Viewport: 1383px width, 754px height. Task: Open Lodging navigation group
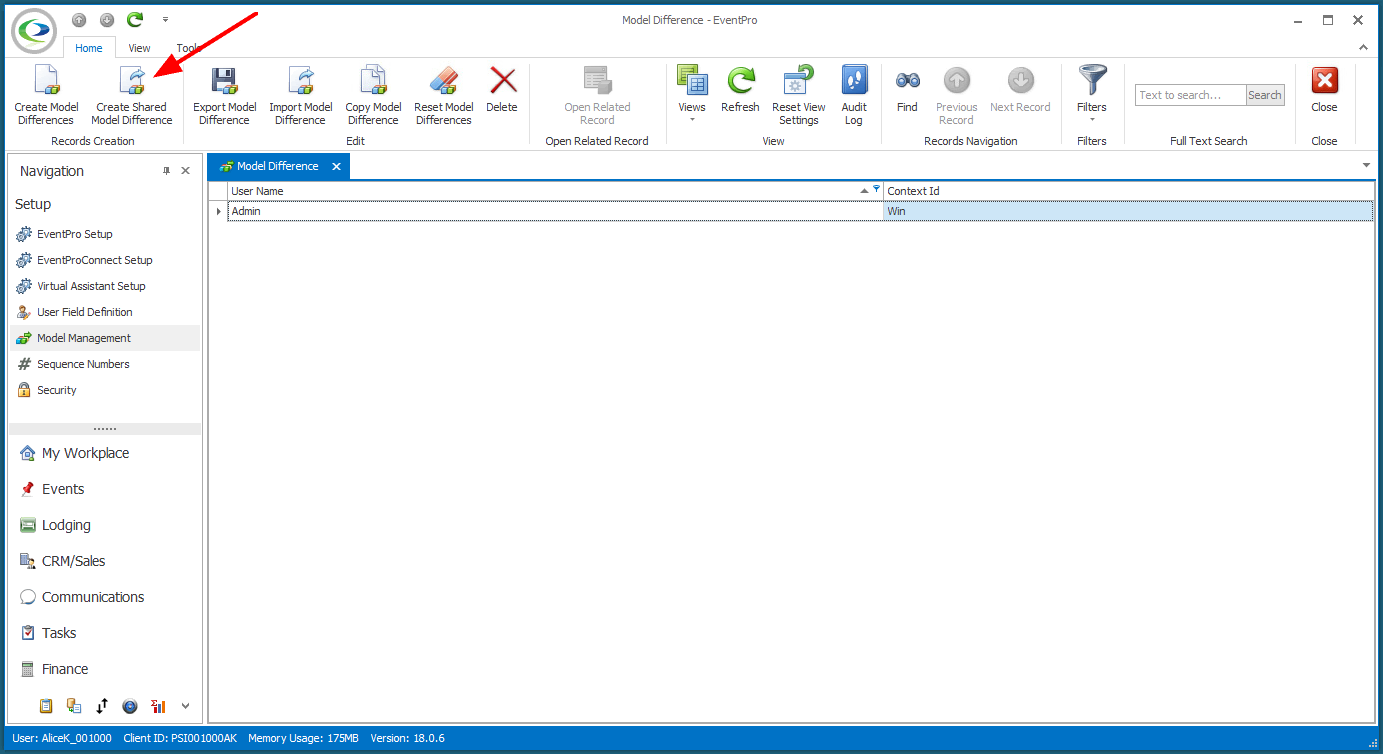(x=66, y=525)
